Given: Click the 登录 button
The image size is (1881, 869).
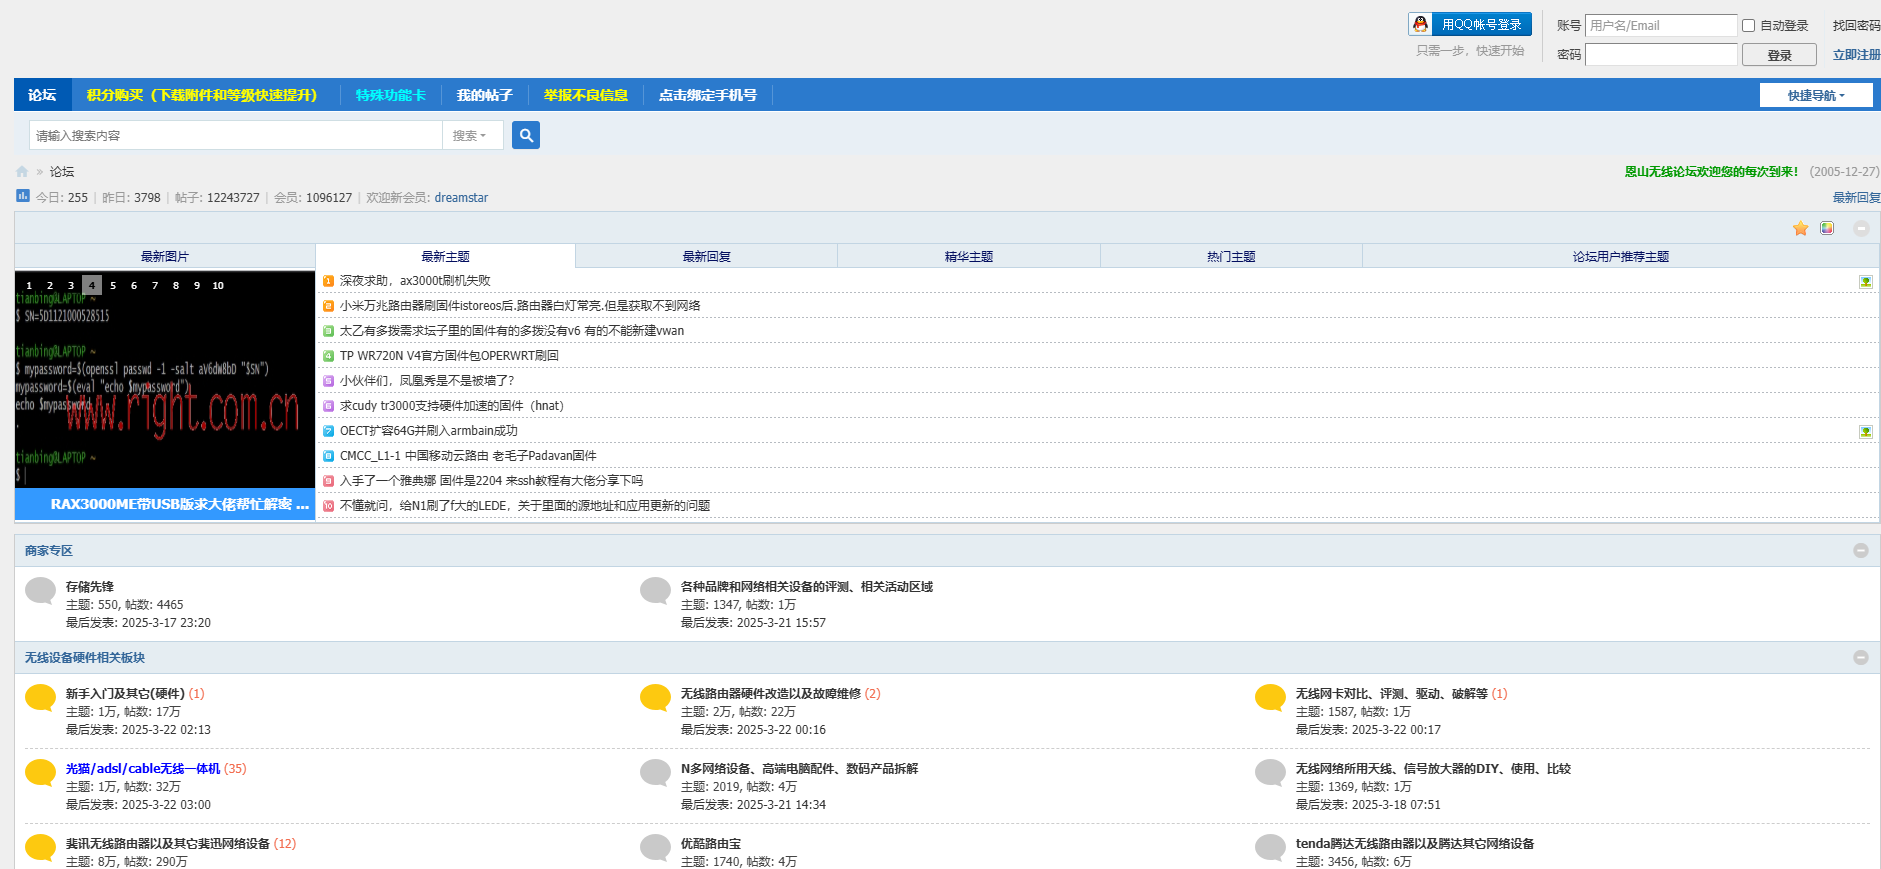Looking at the screenshot, I should (x=1778, y=56).
